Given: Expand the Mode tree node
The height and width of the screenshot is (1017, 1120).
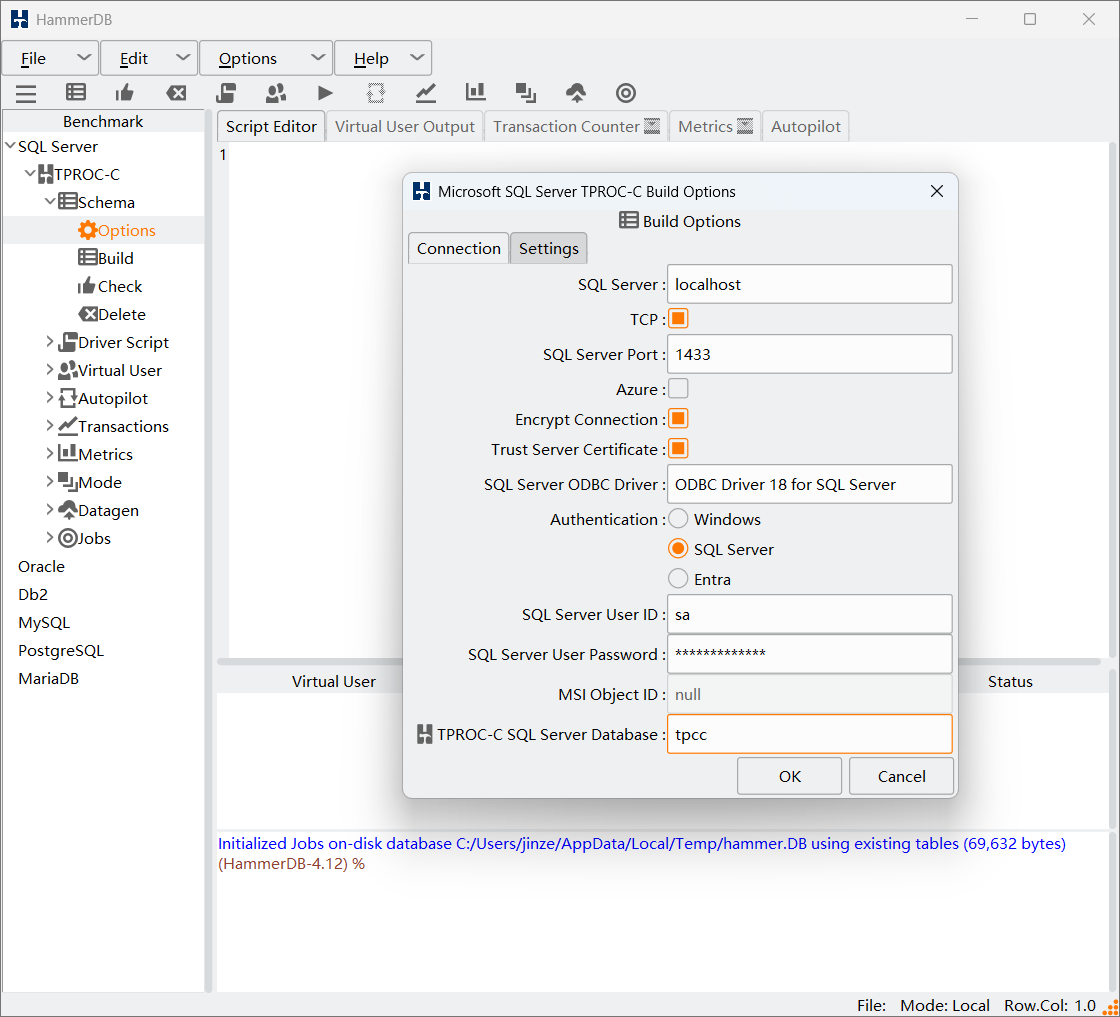Looking at the screenshot, I should coord(50,481).
